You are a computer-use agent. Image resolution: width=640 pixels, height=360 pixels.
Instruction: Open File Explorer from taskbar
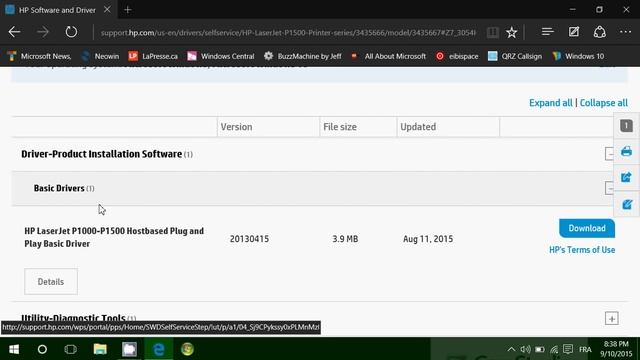[100, 349]
